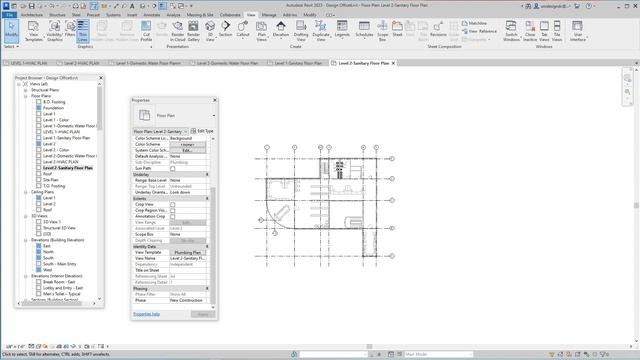Click the 3D View tool
Image resolution: width=640 pixels, height=360 pixels.
point(210,31)
